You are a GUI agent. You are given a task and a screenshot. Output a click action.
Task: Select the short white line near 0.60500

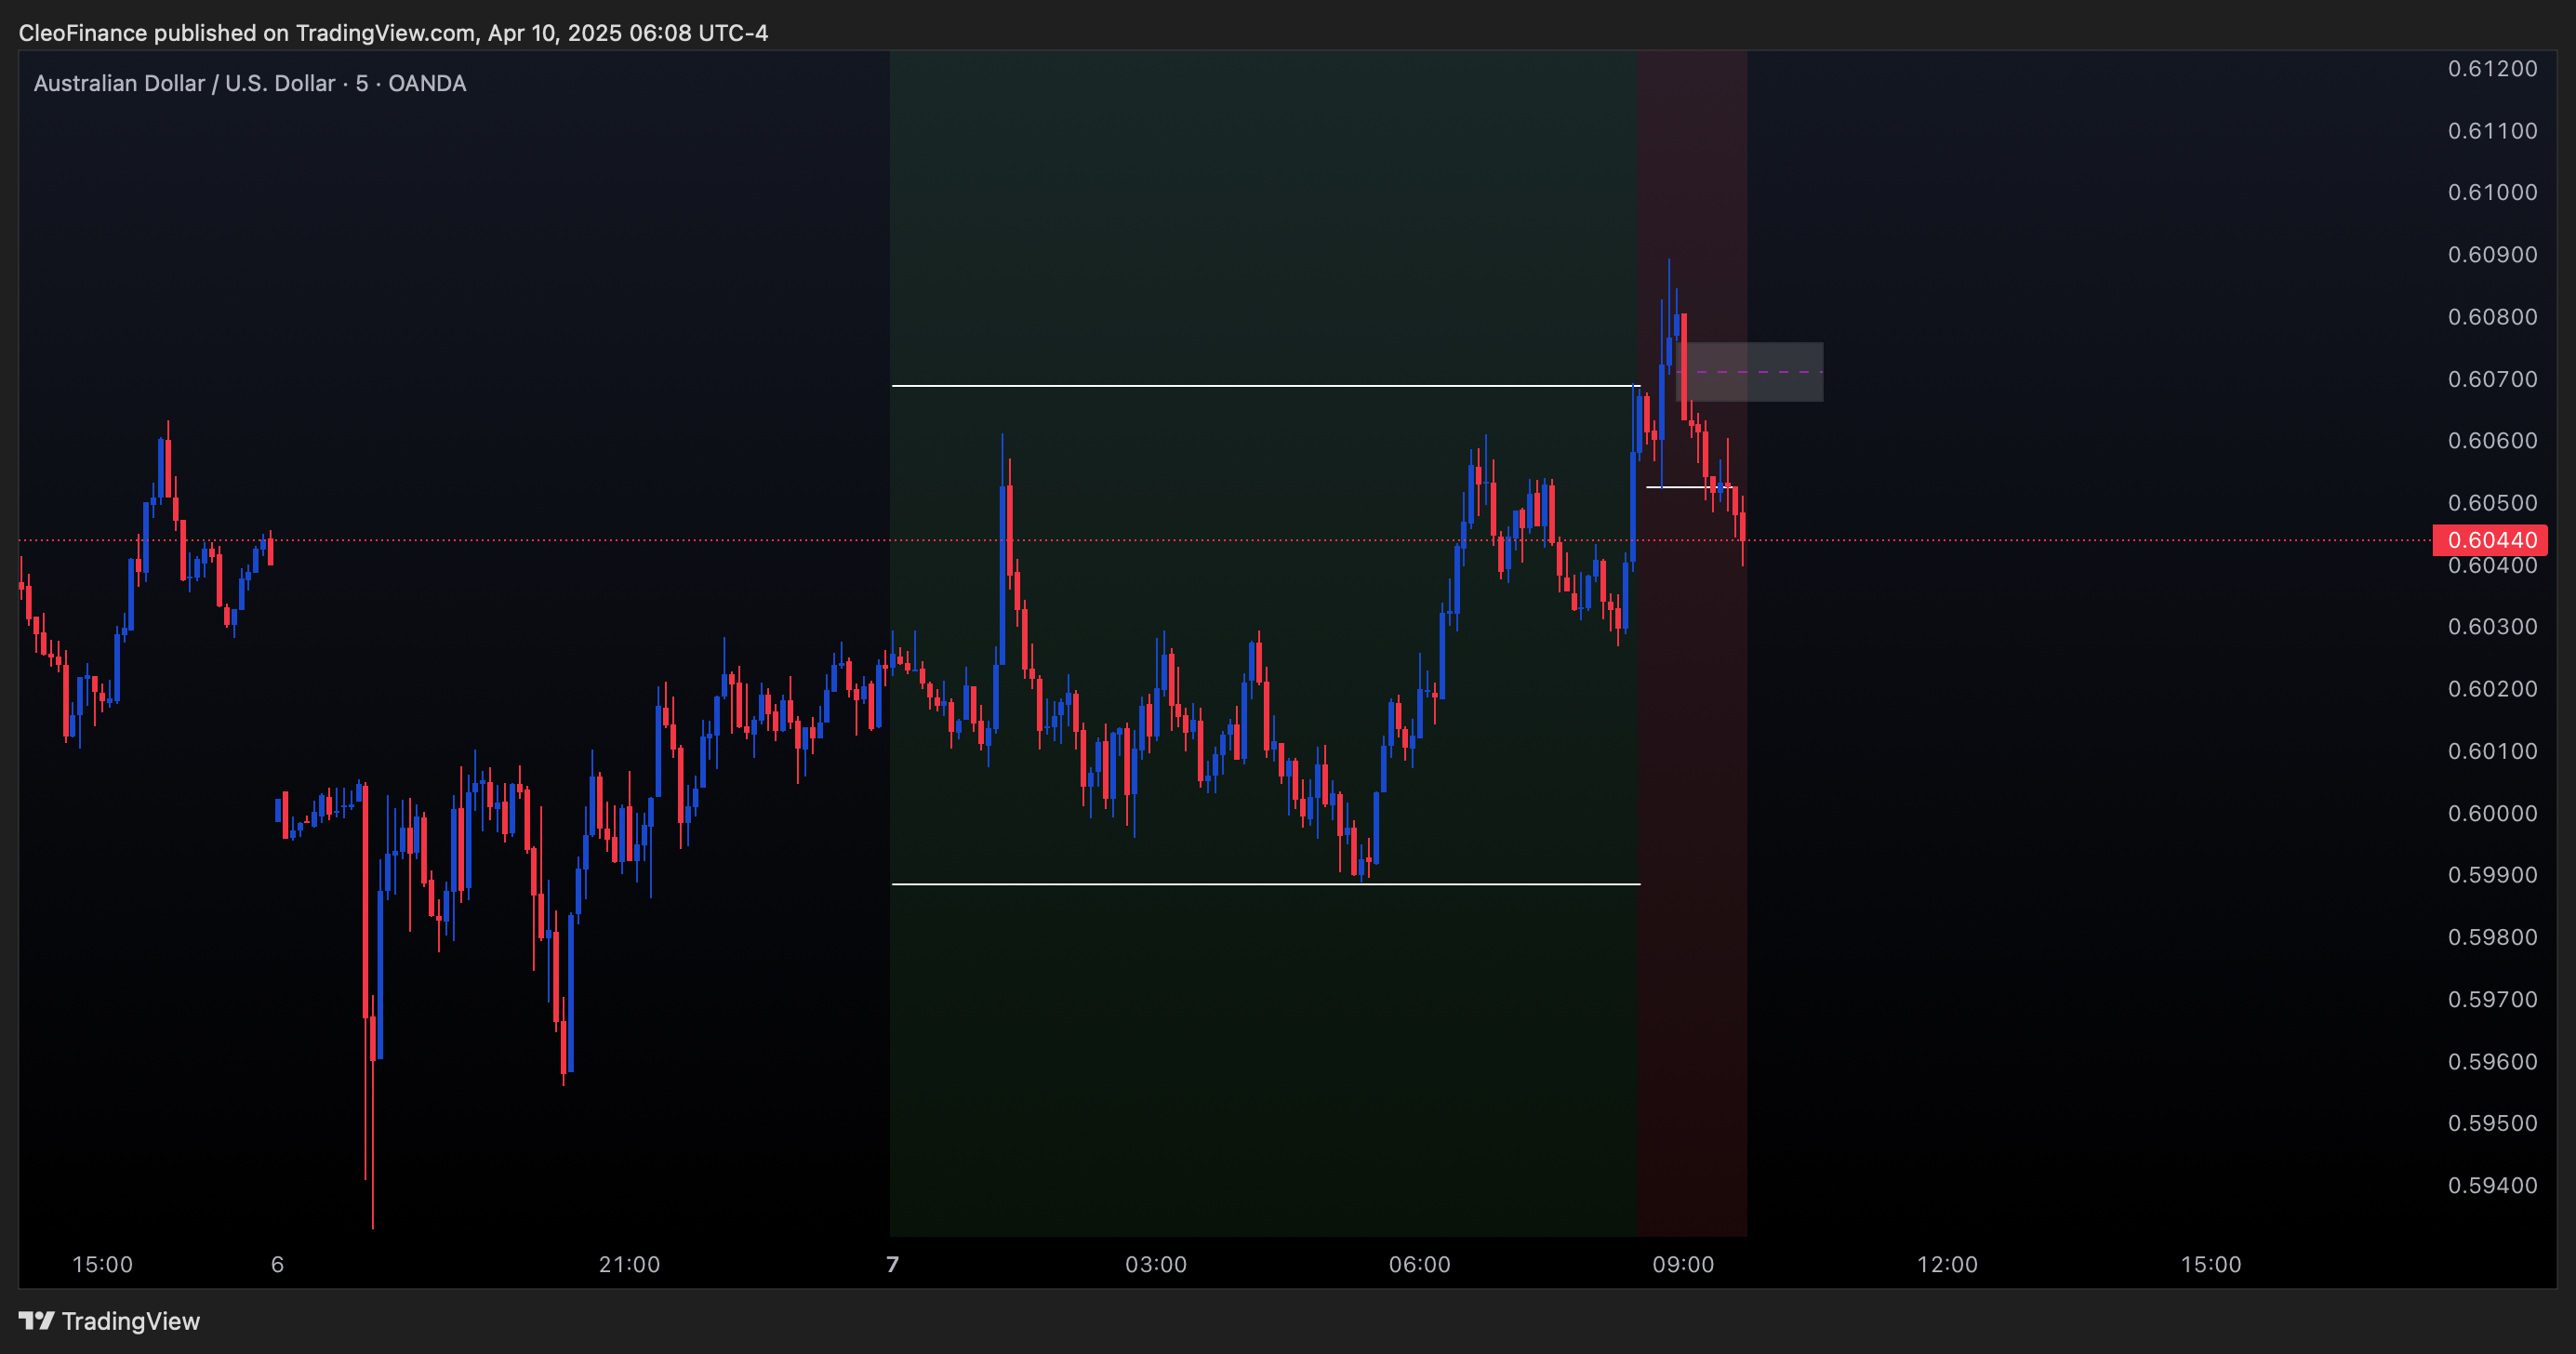click(x=1689, y=487)
